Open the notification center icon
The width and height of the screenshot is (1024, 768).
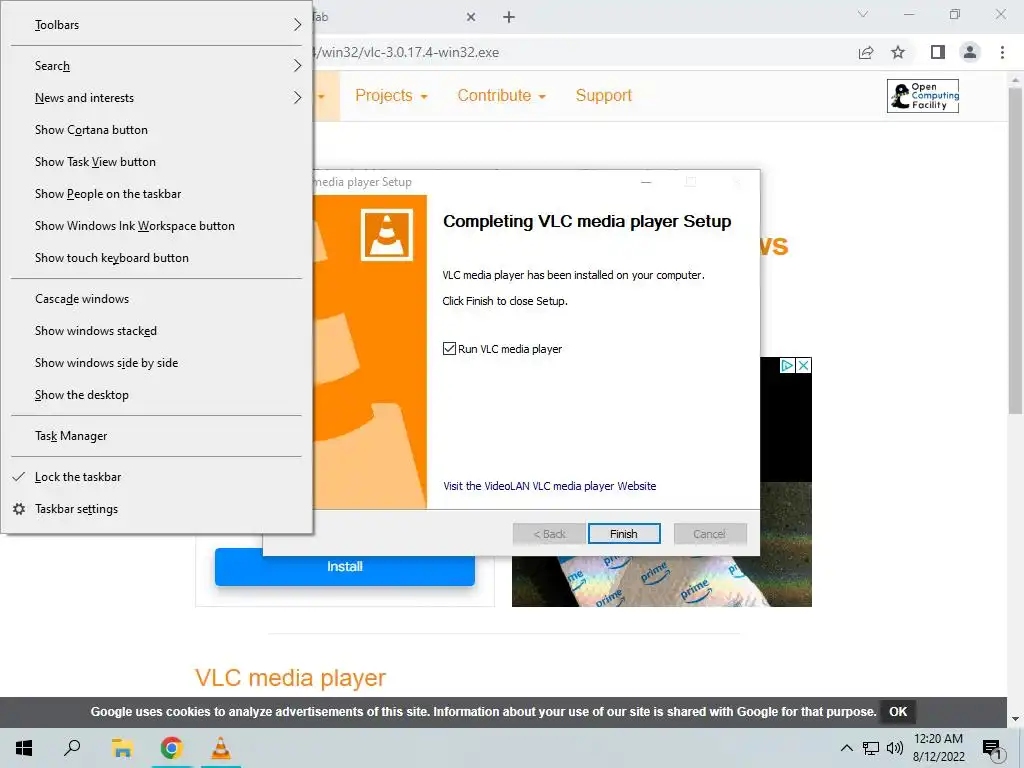tap(992, 749)
